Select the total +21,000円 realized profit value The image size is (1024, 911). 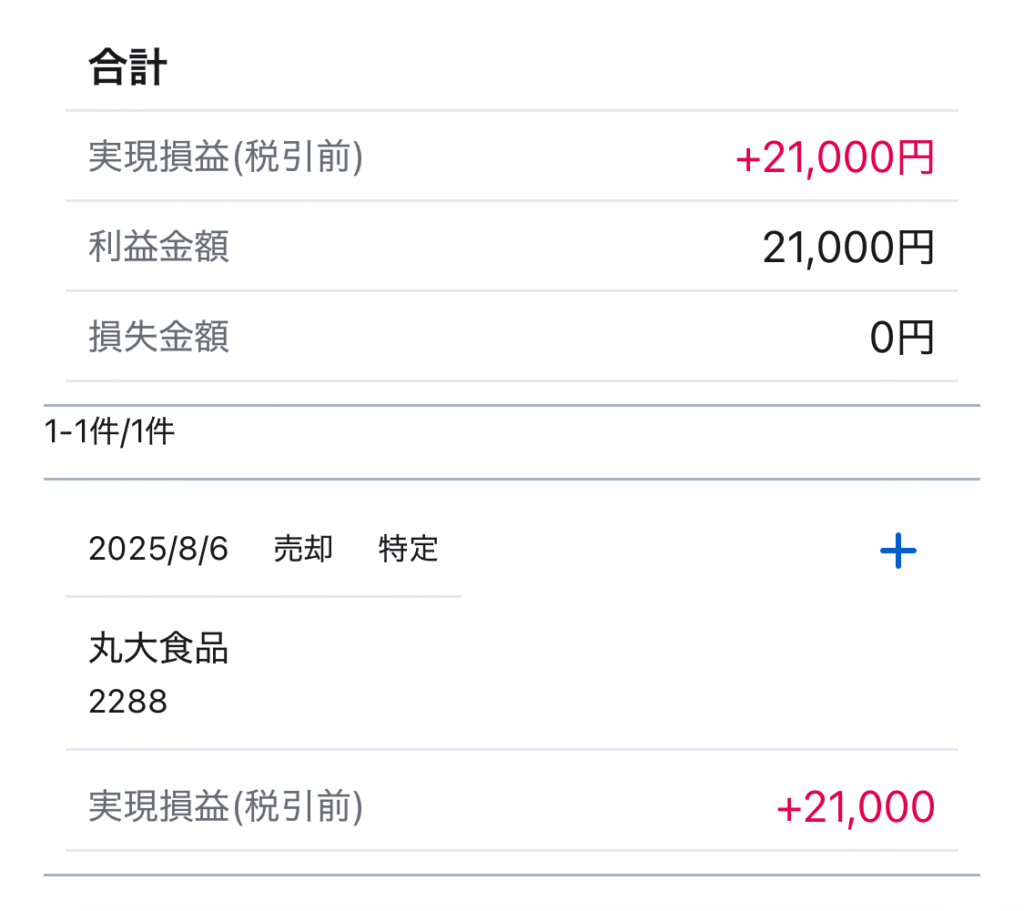(835, 157)
